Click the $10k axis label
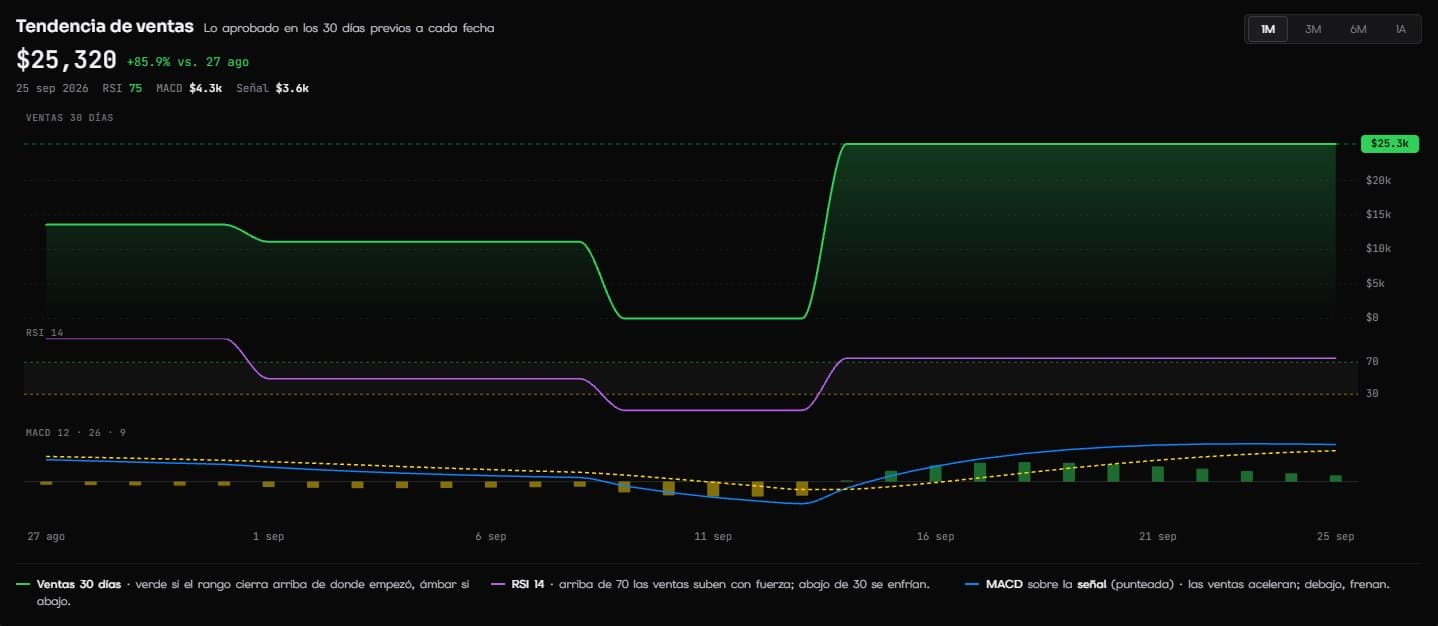The height and width of the screenshot is (626, 1438). tap(1378, 249)
